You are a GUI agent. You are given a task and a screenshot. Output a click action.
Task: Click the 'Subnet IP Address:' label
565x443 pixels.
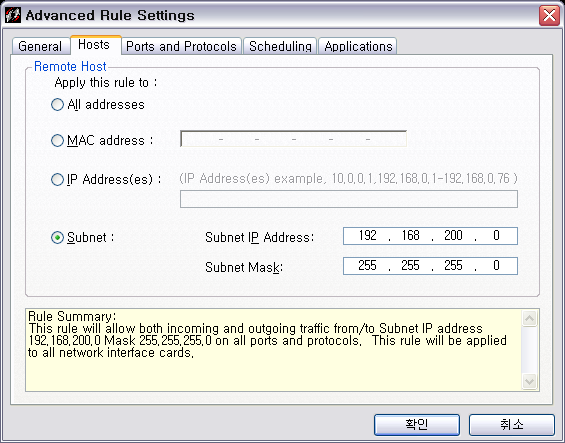[259, 237]
